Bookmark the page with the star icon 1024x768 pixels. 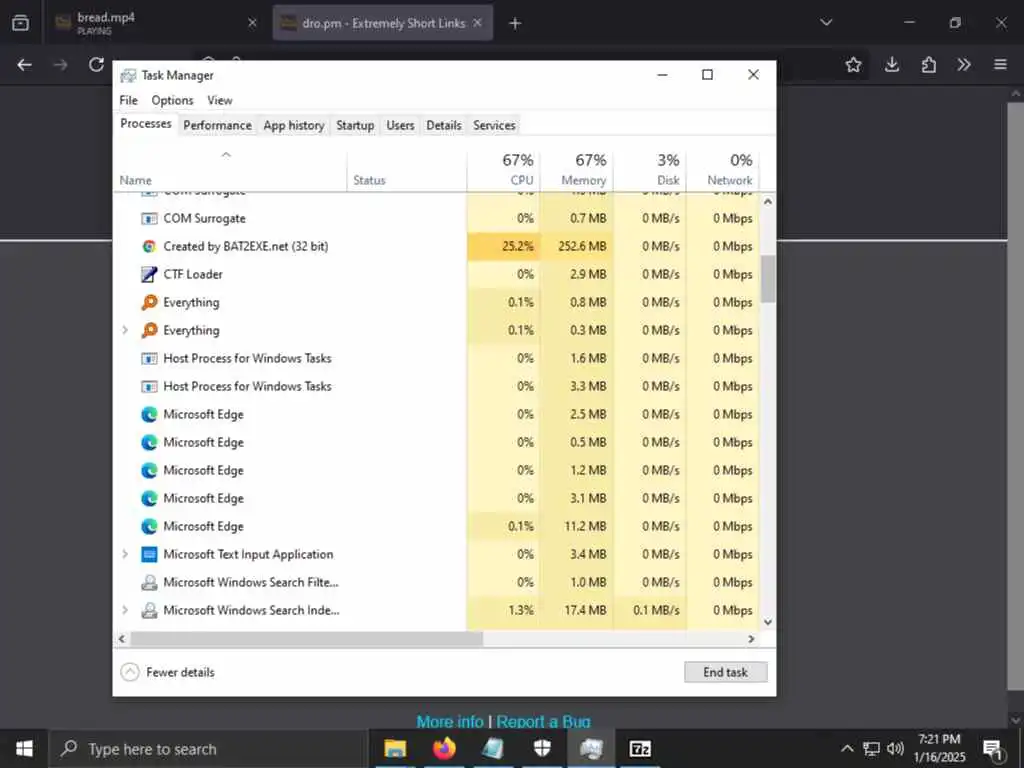[x=853, y=65]
